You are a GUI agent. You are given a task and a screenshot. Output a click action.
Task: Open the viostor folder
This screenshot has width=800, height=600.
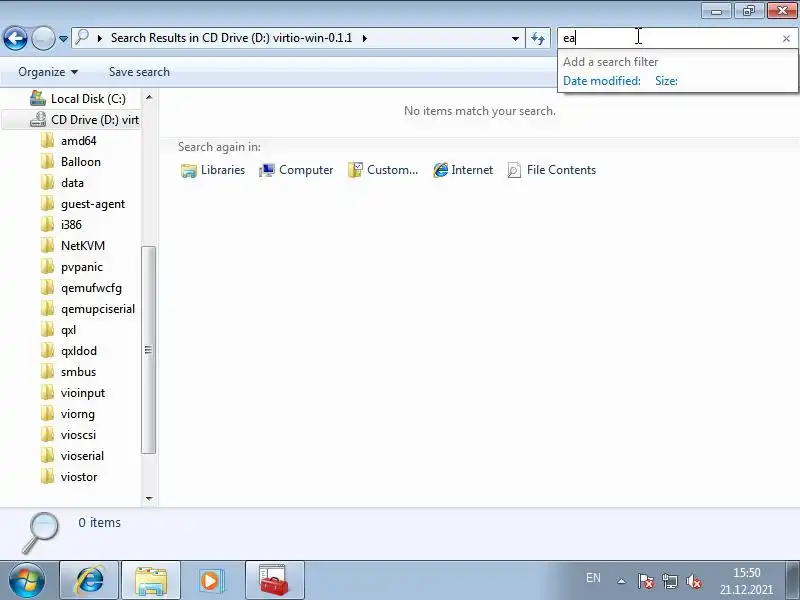79,477
